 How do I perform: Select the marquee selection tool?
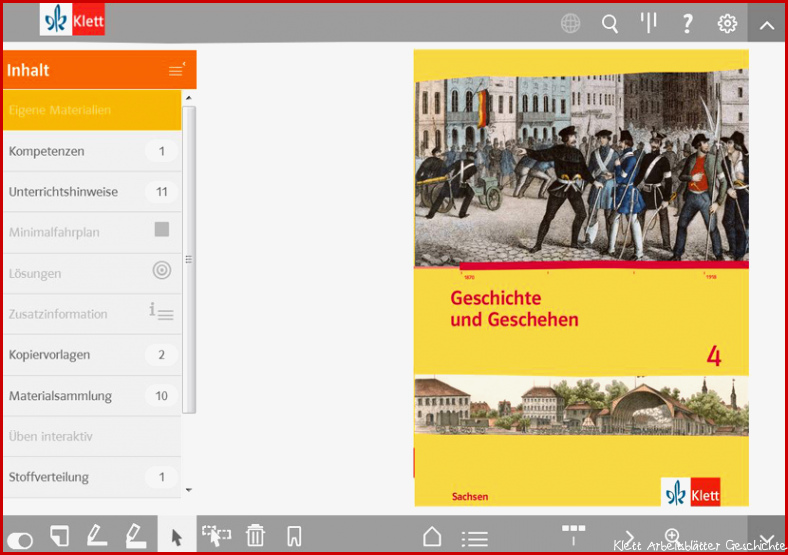point(217,535)
